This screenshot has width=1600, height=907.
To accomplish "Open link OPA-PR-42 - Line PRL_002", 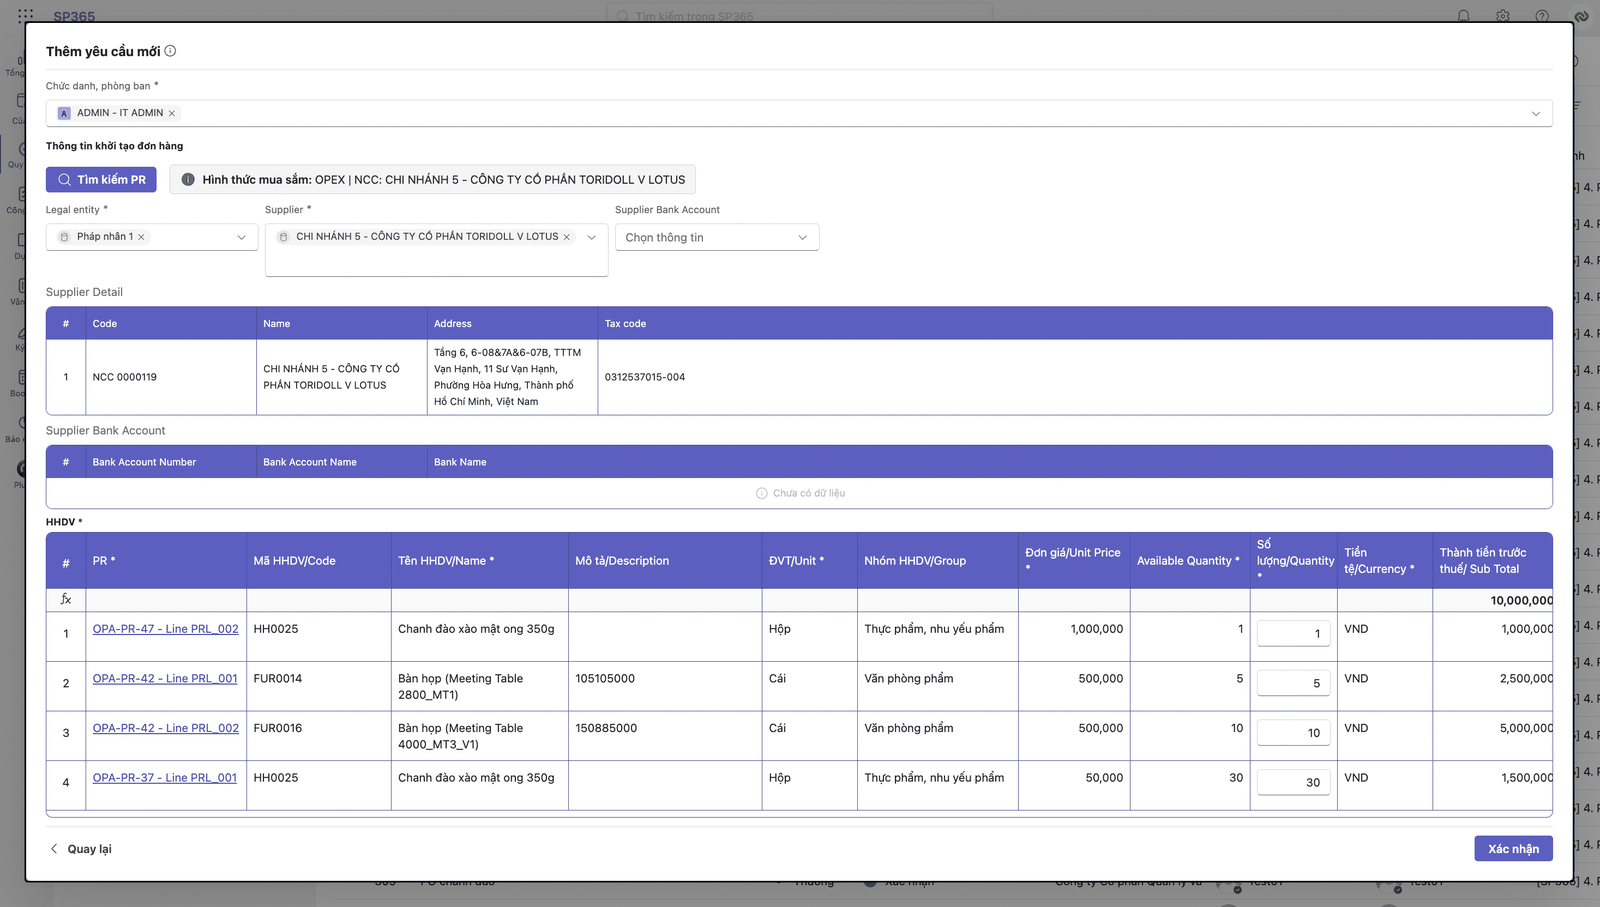I will click(x=166, y=728).
